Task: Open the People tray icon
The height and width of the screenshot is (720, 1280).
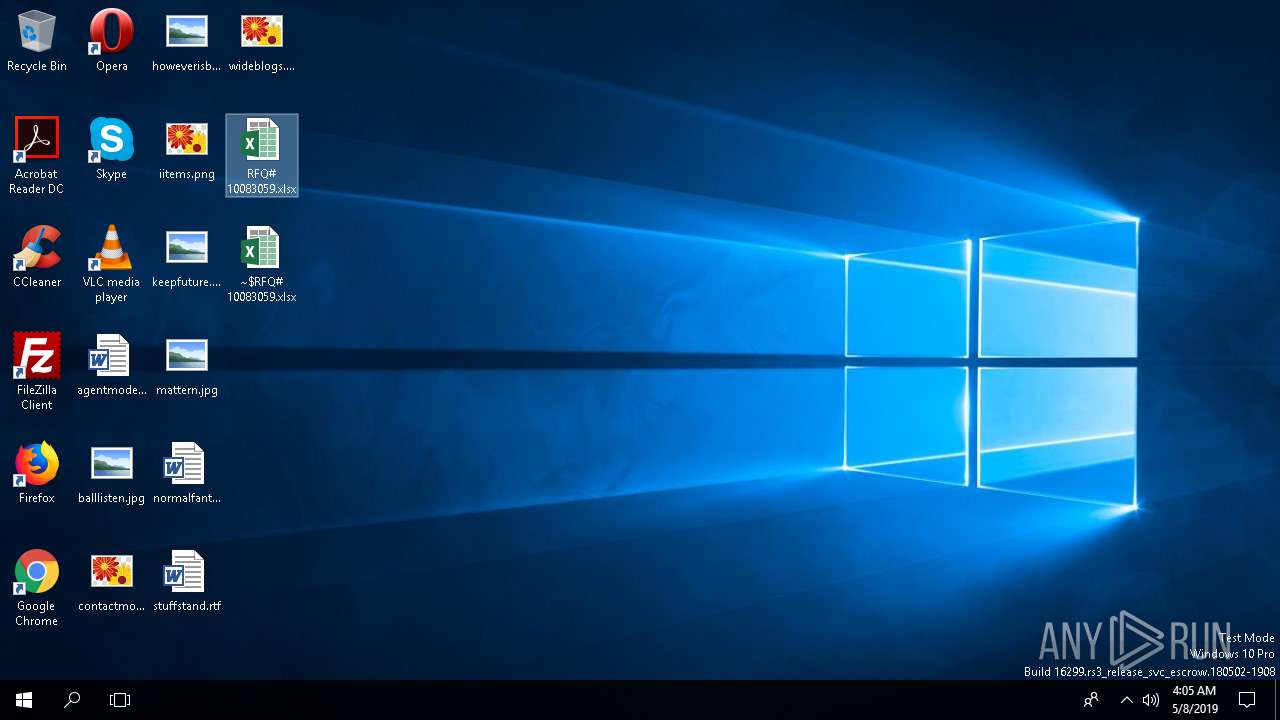Action: point(1091,700)
